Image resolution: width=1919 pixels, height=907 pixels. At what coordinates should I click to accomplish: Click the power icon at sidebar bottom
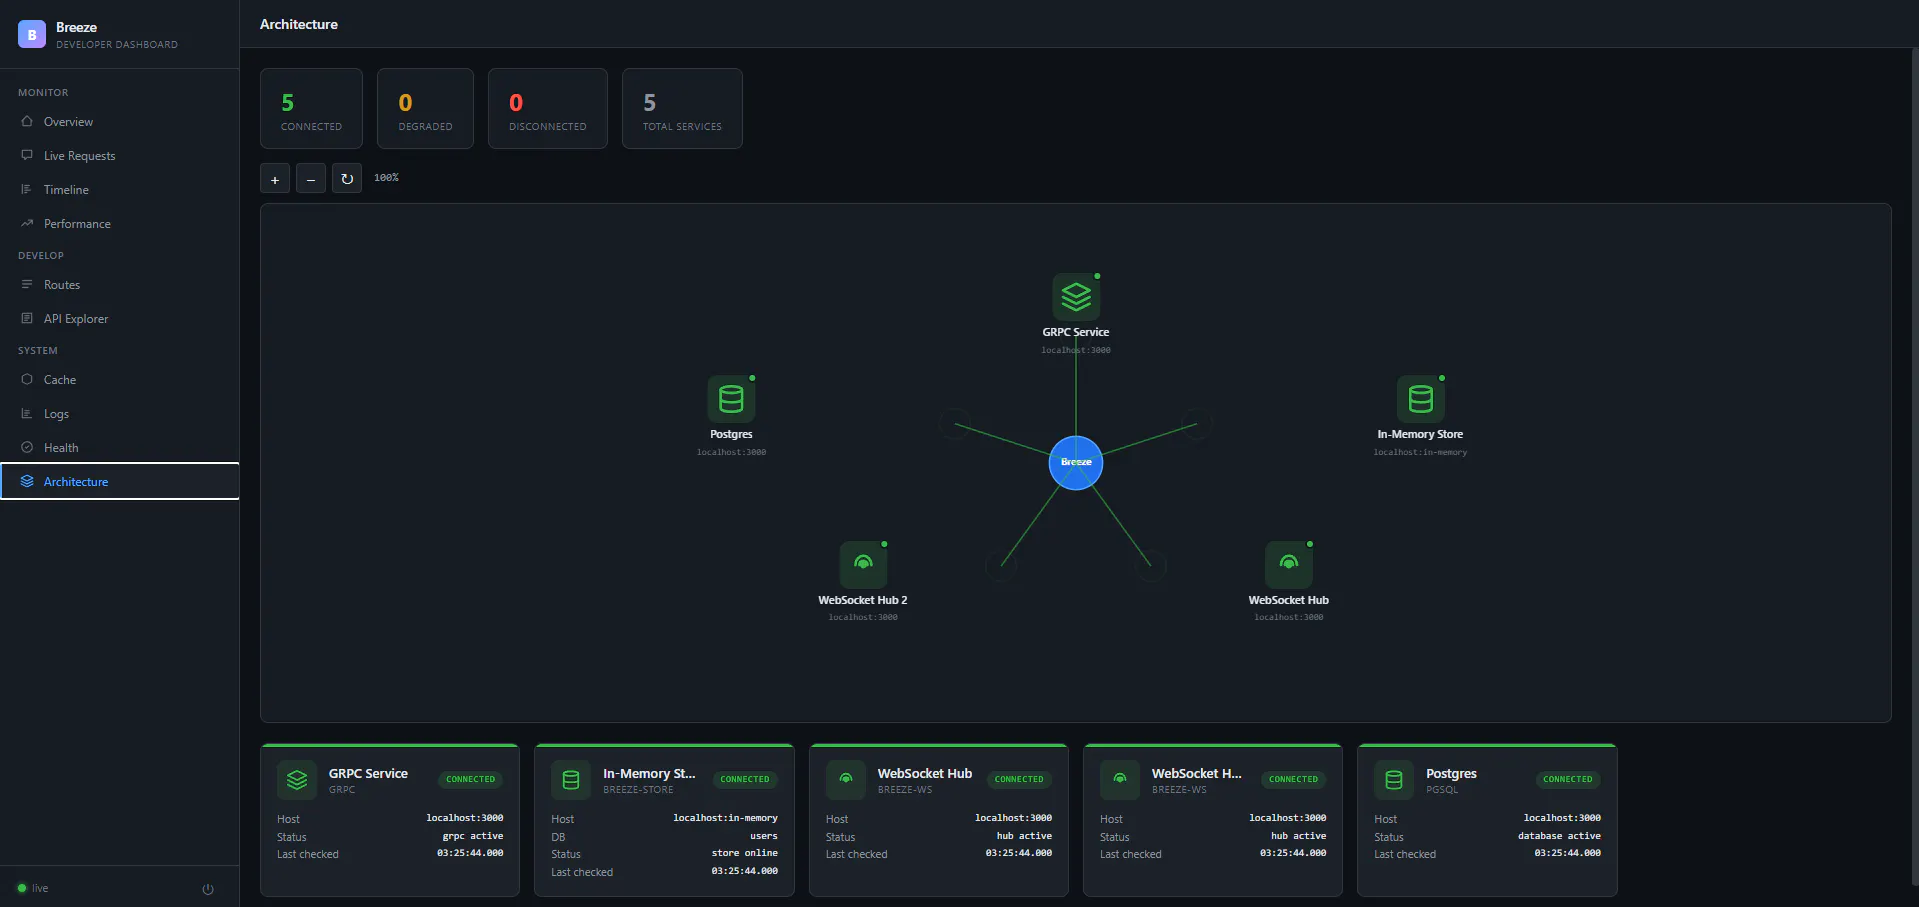click(208, 889)
